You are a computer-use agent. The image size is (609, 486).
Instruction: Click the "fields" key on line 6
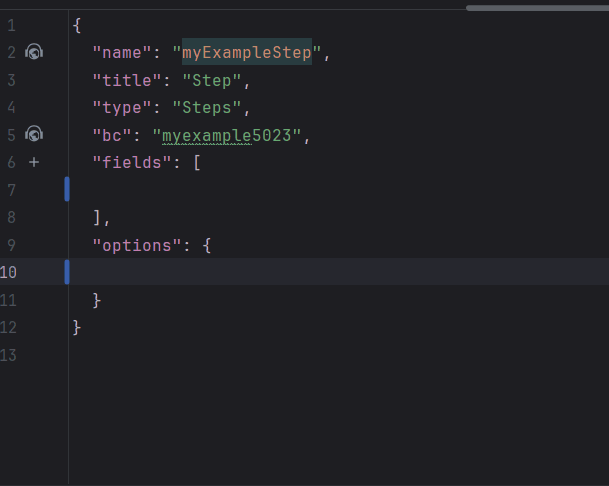coord(127,162)
